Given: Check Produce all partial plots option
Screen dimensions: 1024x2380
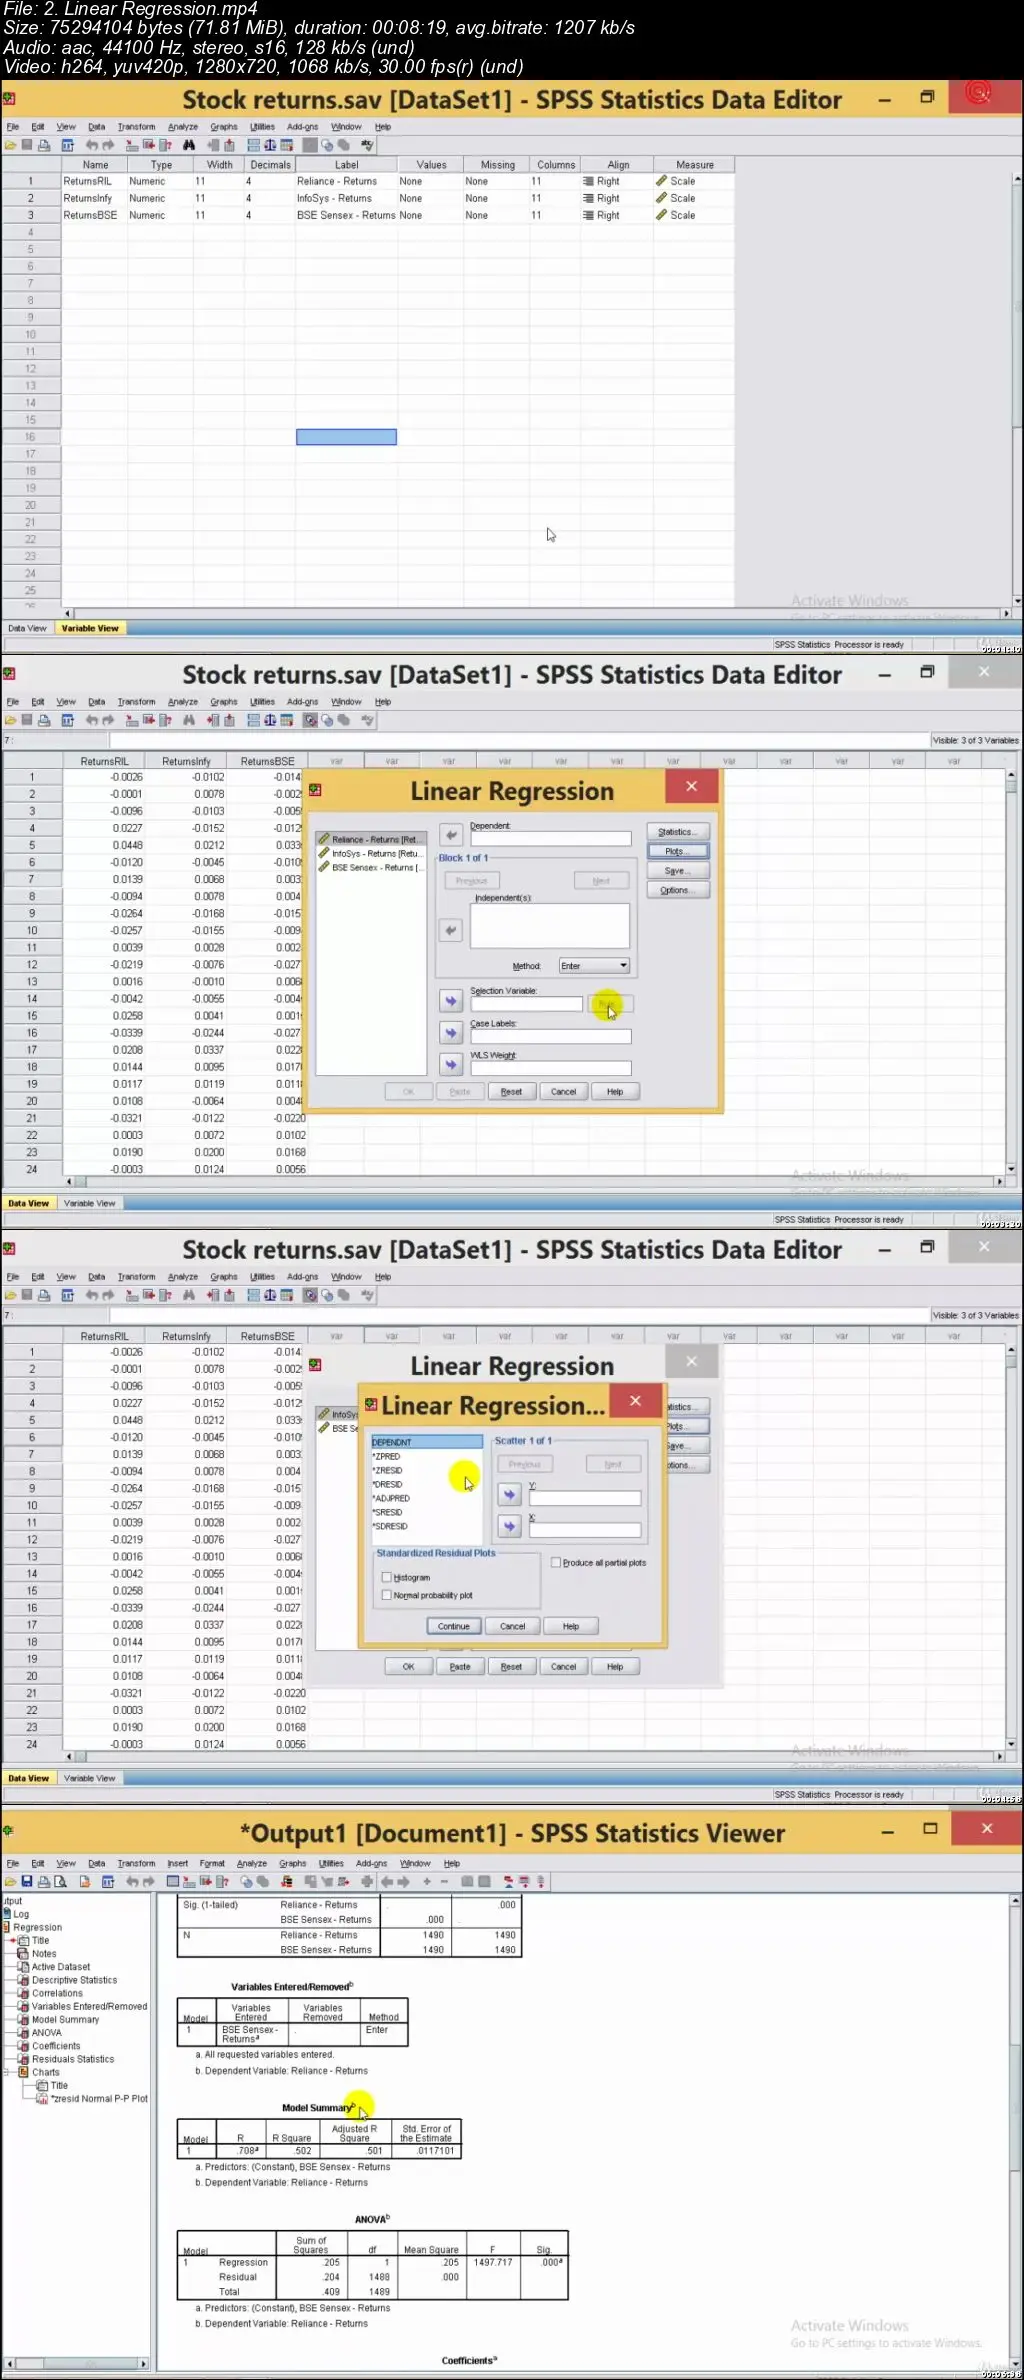Looking at the screenshot, I should 556,1562.
